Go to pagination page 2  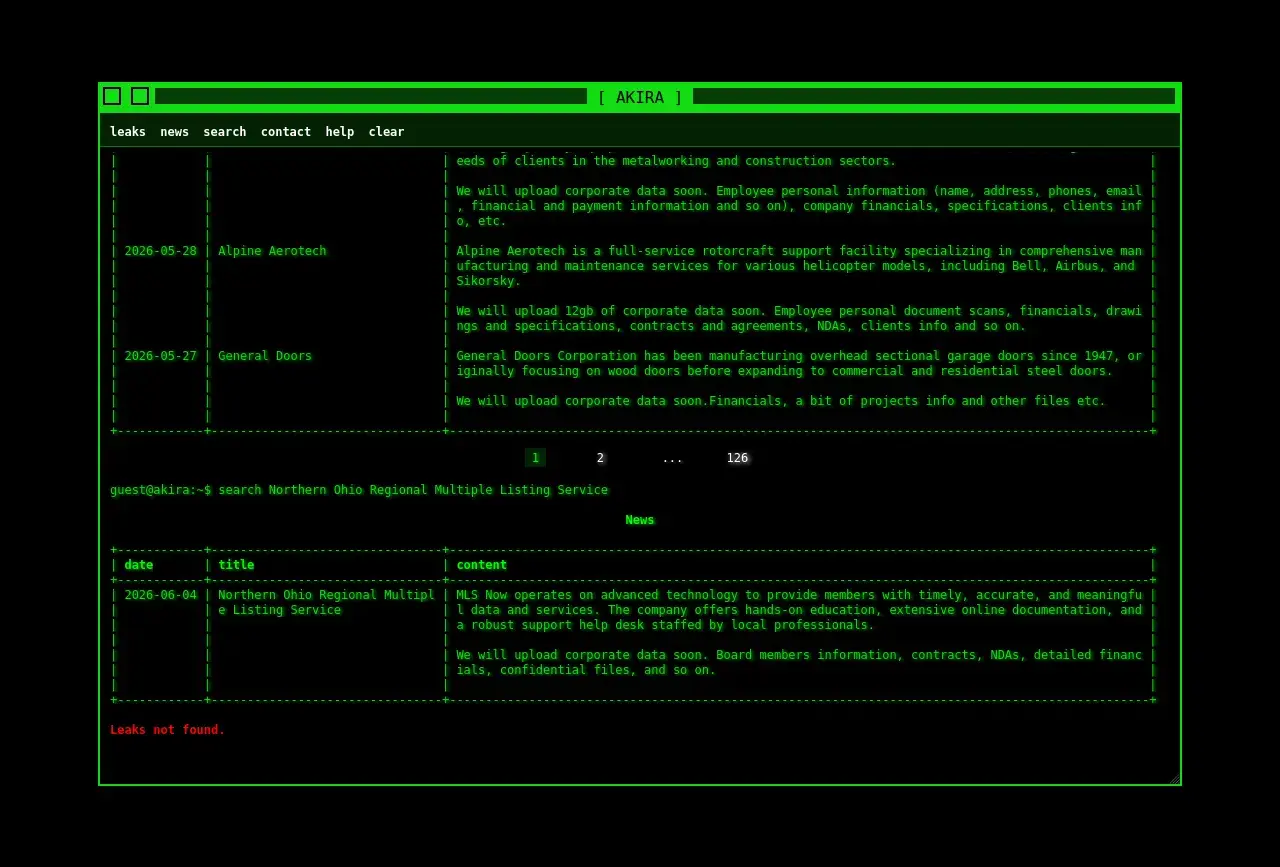[x=600, y=458]
